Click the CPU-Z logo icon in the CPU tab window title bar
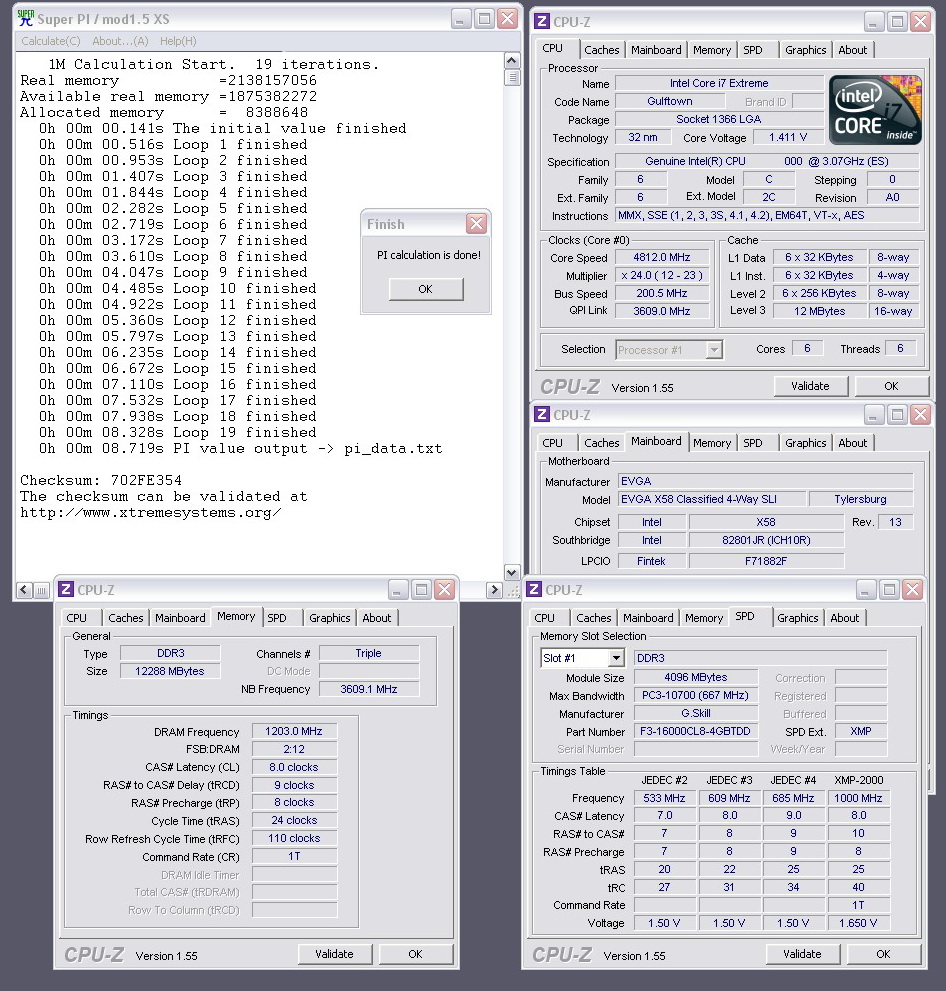Viewport: 946px width, 991px height. click(542, 21)
